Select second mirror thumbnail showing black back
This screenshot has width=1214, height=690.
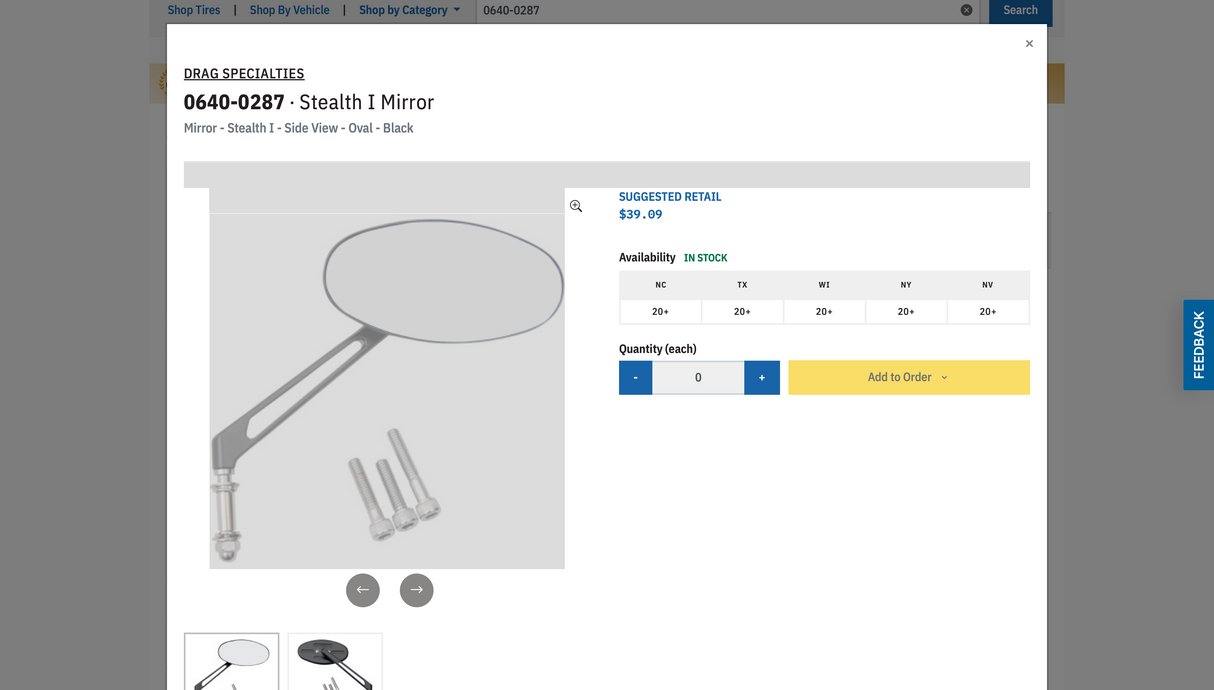point(335,661)
